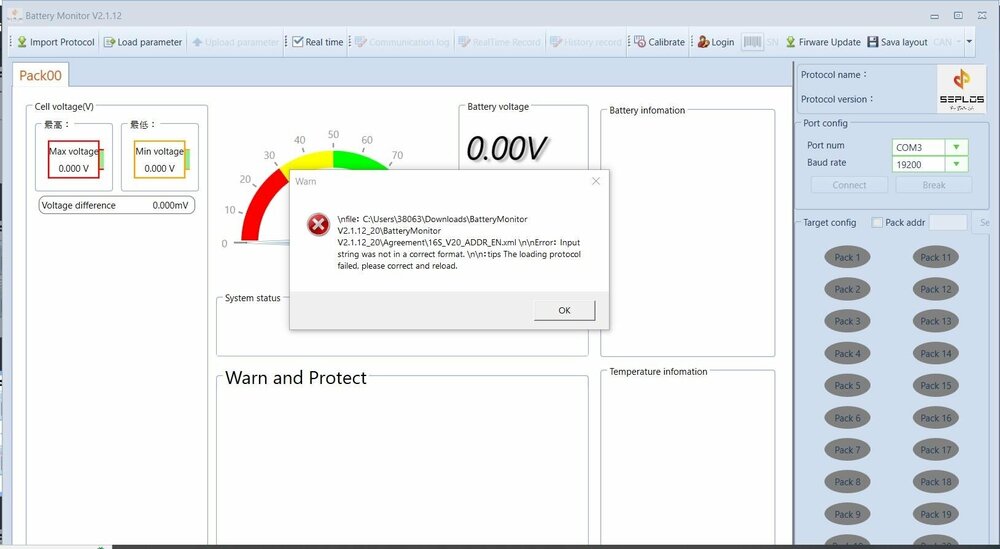Open History record from toolbar
The image size is (1000, 549).
tap(585, 42)
